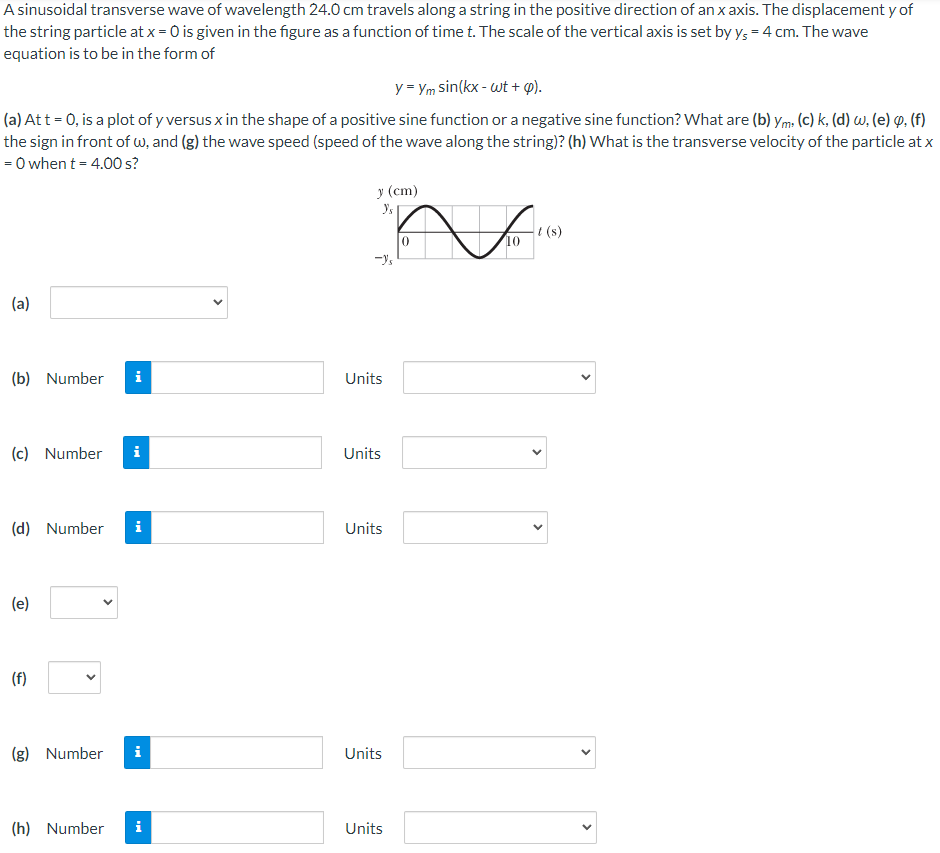The height and width of the screenshot is (853, 940).
Task: Open the Units dropdown for part (d)
Action: pyautogui.click(x=474, y=527)
